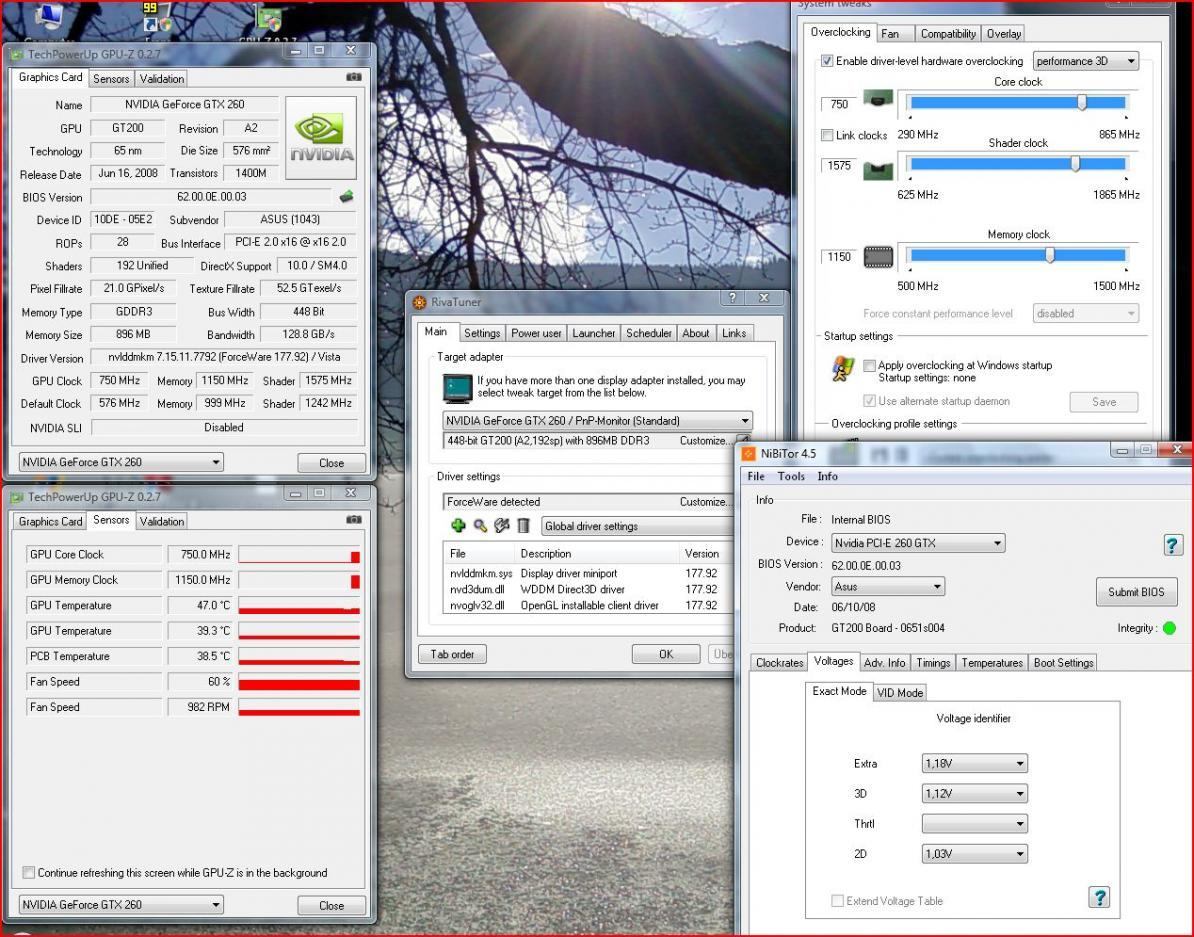Screen dimensions: 1194x937
Task: Click Save in Startup settings
Action: 1104,402
